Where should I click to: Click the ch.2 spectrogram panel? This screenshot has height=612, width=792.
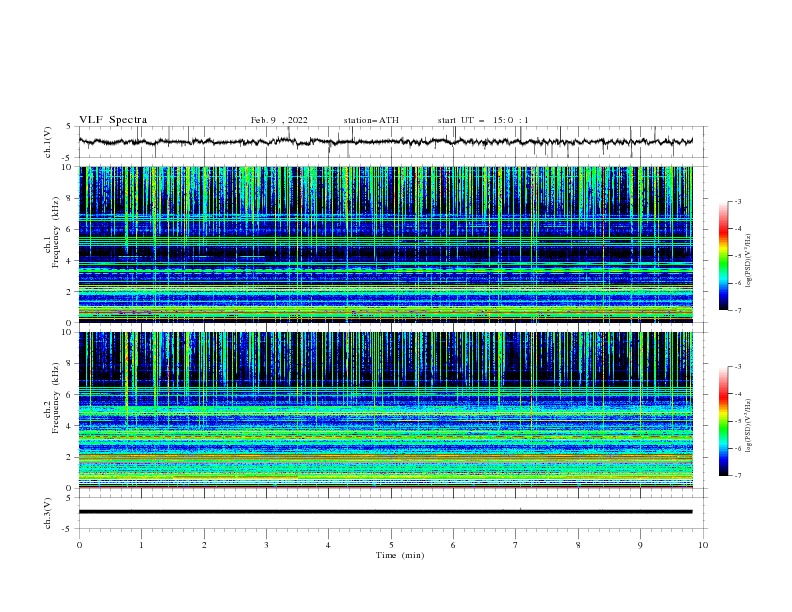tap(385, 410)
